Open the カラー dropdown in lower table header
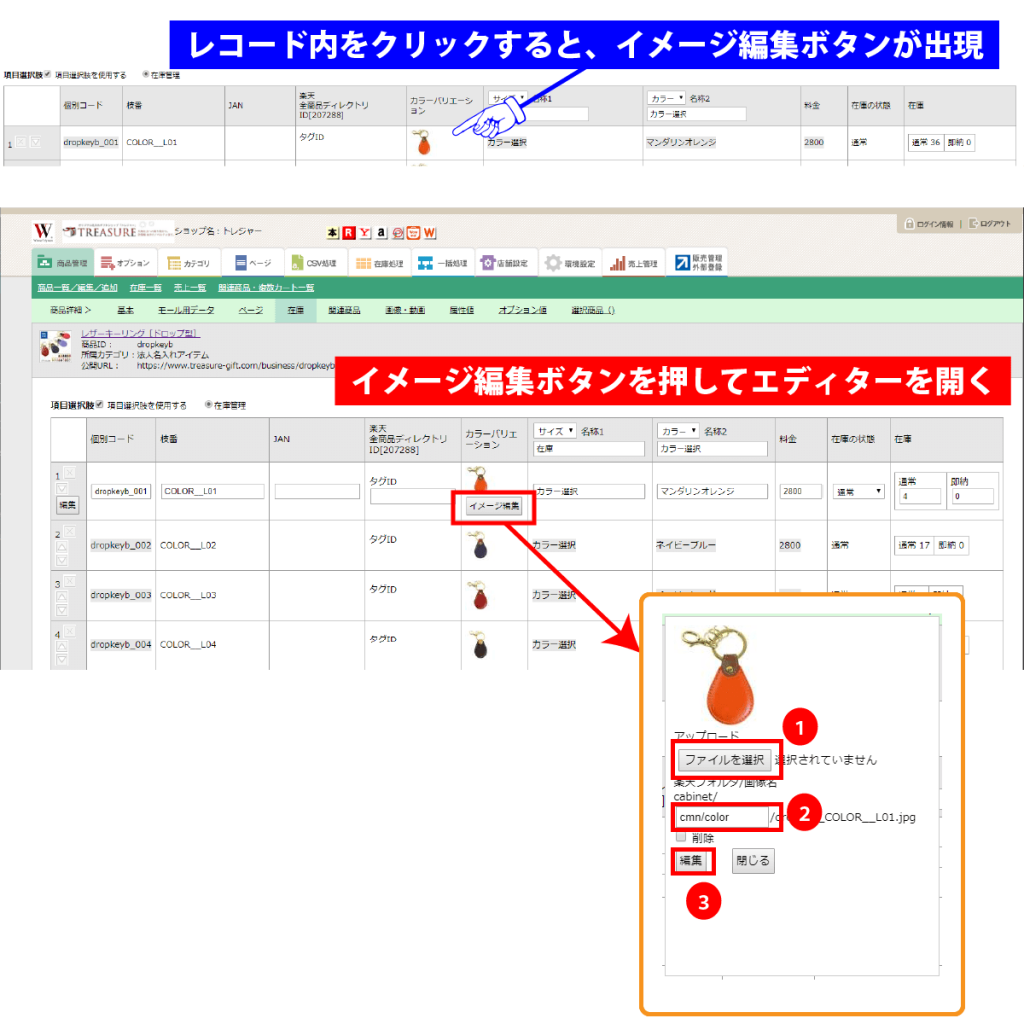 point(679,431)
